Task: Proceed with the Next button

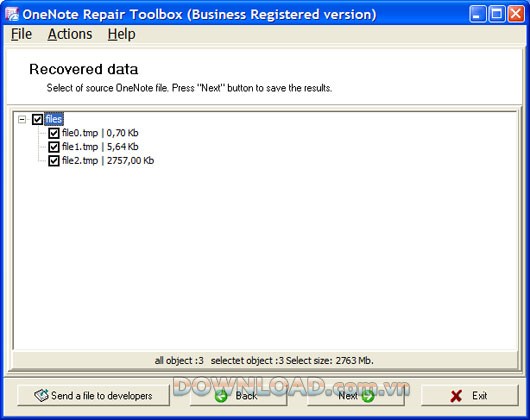Action: click(x=356, y=395)
